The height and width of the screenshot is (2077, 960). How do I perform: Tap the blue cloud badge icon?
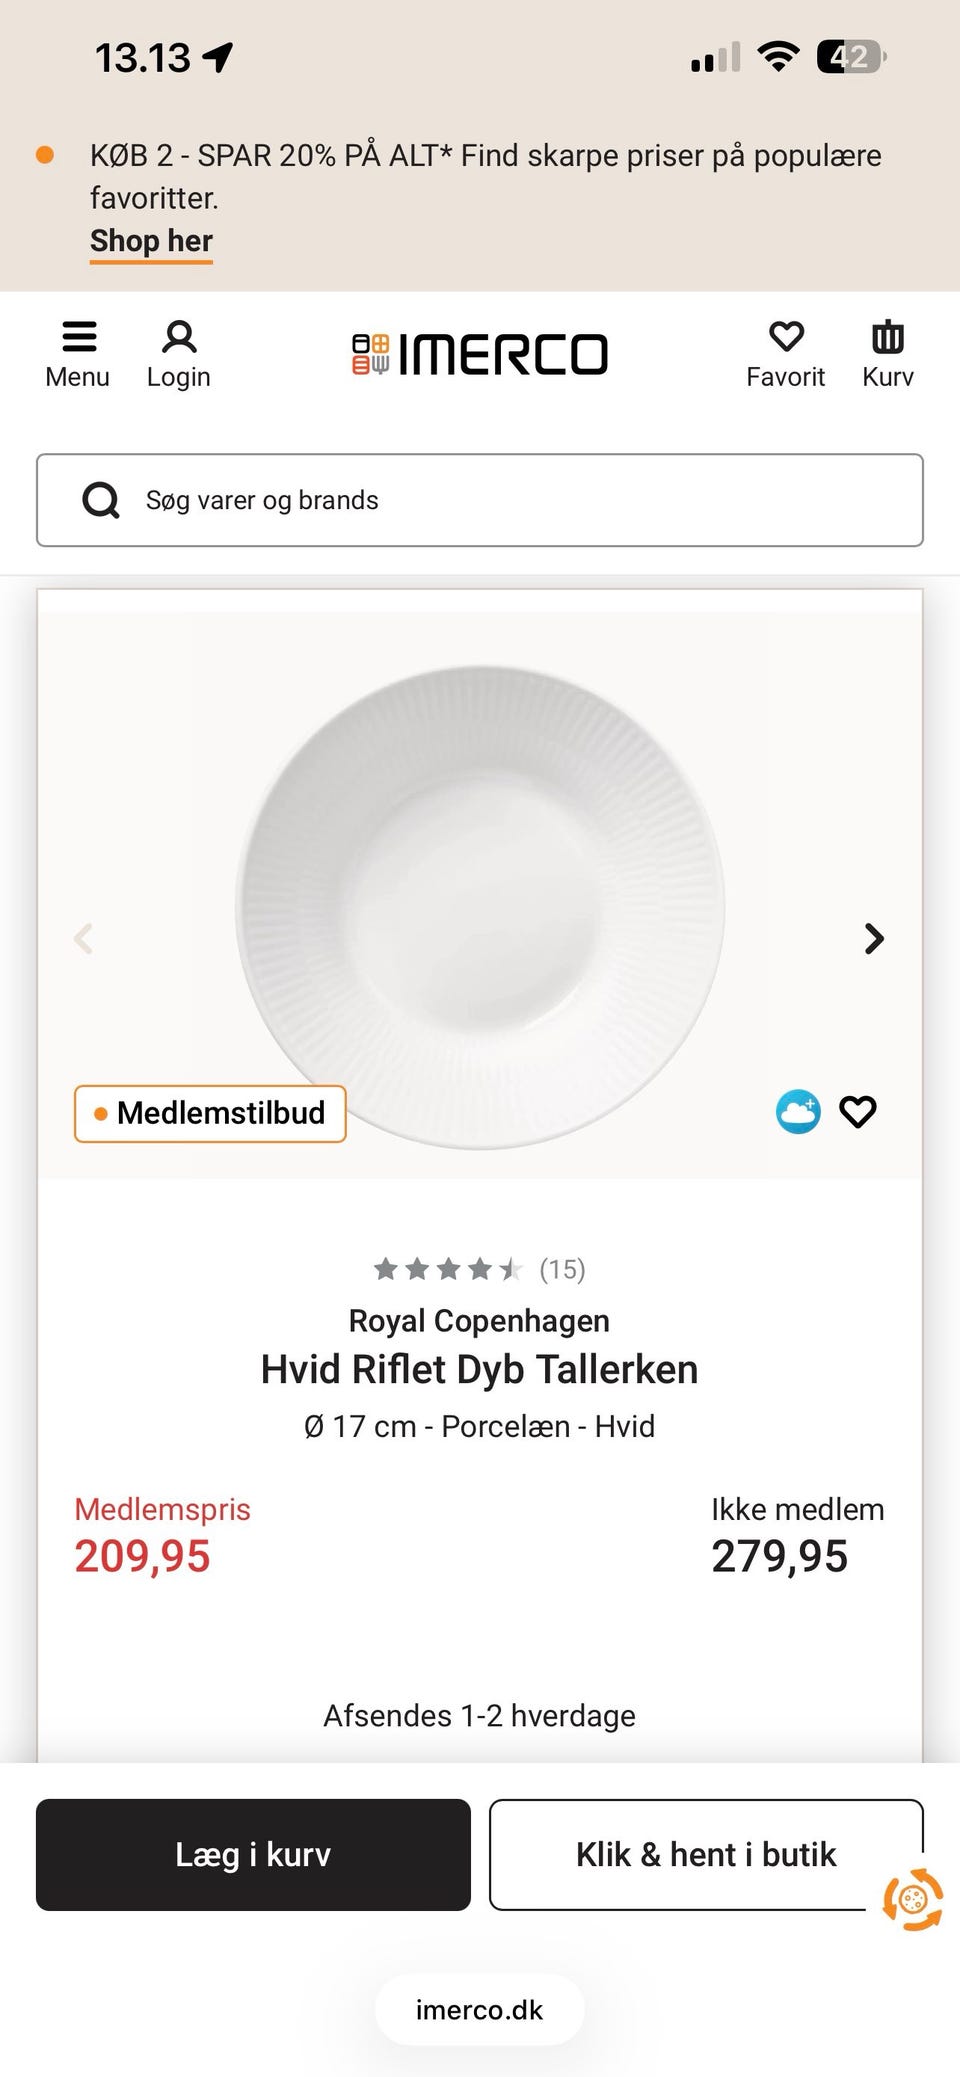click(798, 1112)
